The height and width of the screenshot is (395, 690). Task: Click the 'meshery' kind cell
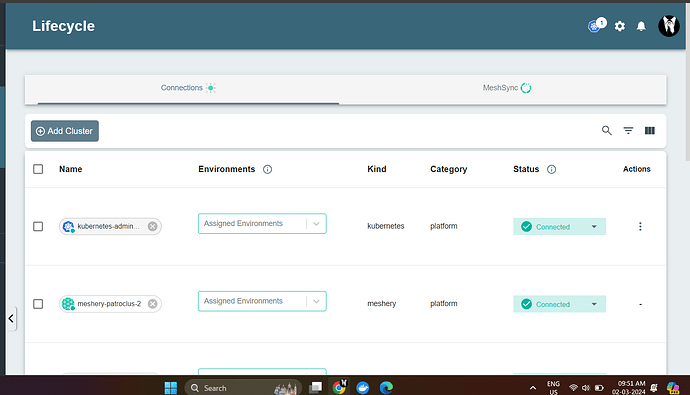pyautogui.click(x=382, y=304)
